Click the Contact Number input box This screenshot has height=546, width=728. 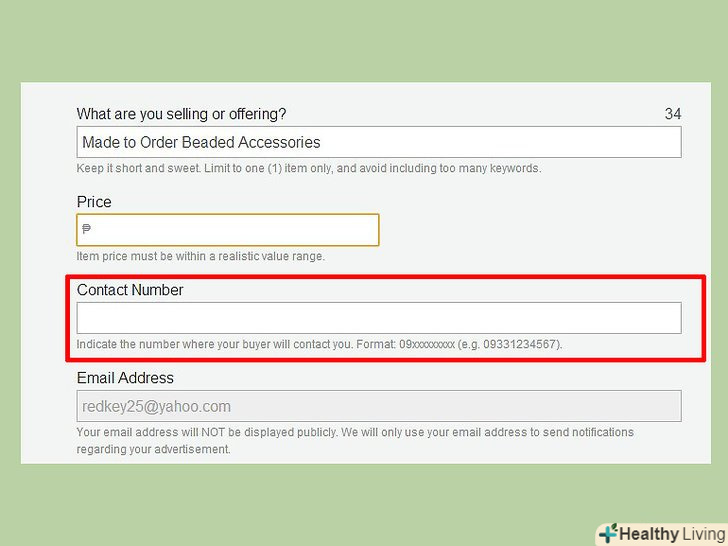(x=379, y=318)
